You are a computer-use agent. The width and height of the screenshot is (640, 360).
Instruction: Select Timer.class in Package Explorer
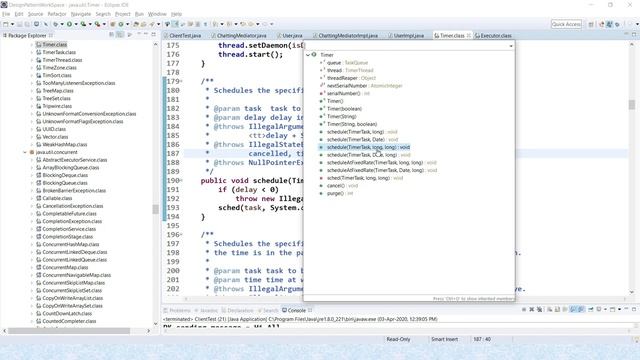(54, 44)
